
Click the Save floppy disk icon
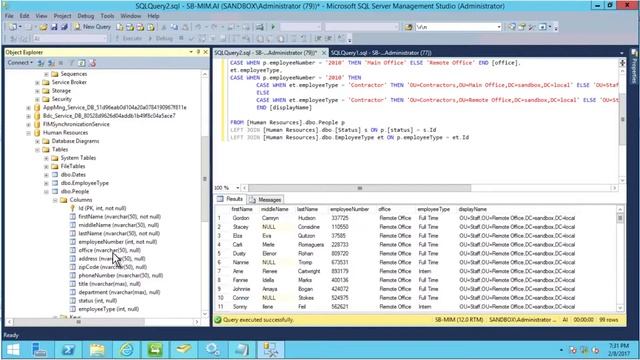click(54, 27)
